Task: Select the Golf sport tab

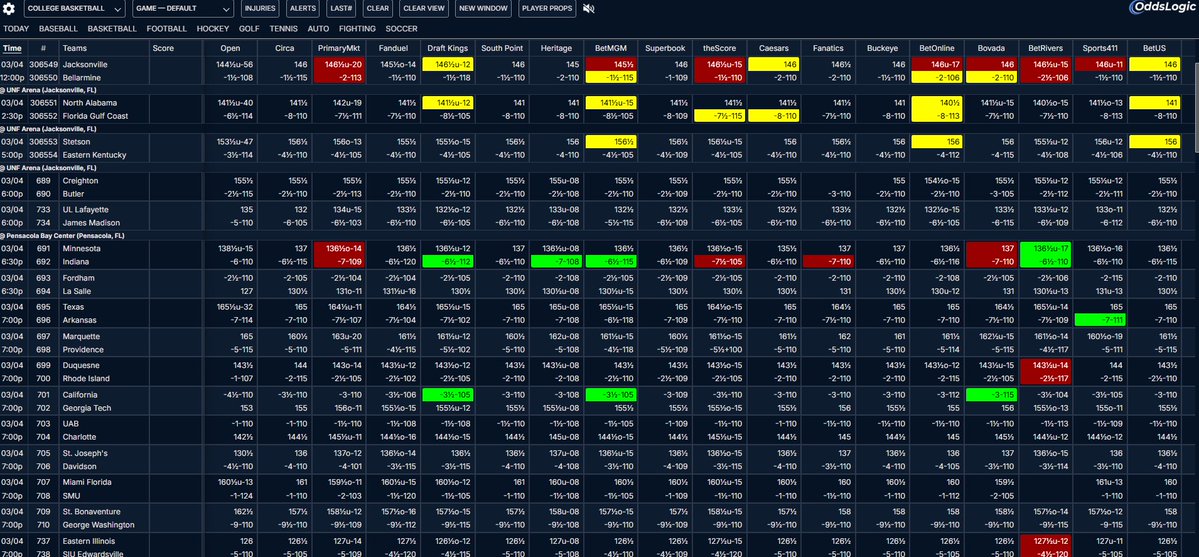Action: [249, 29]
